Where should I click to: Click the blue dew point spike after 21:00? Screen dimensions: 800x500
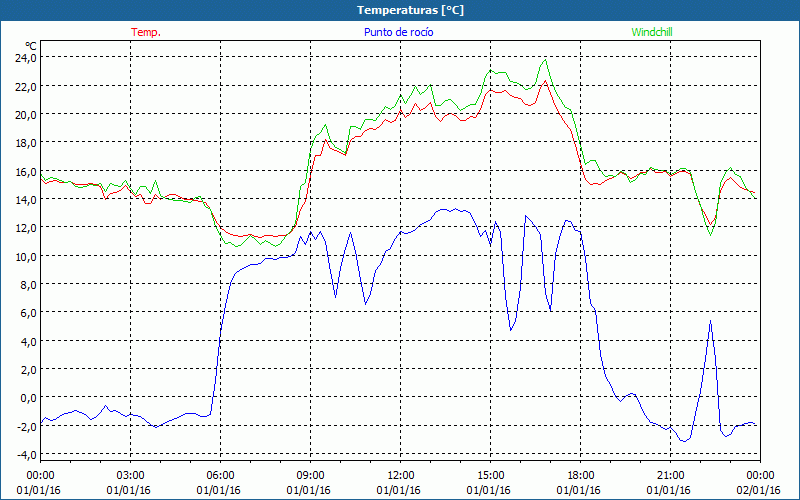tap(710, 322)
